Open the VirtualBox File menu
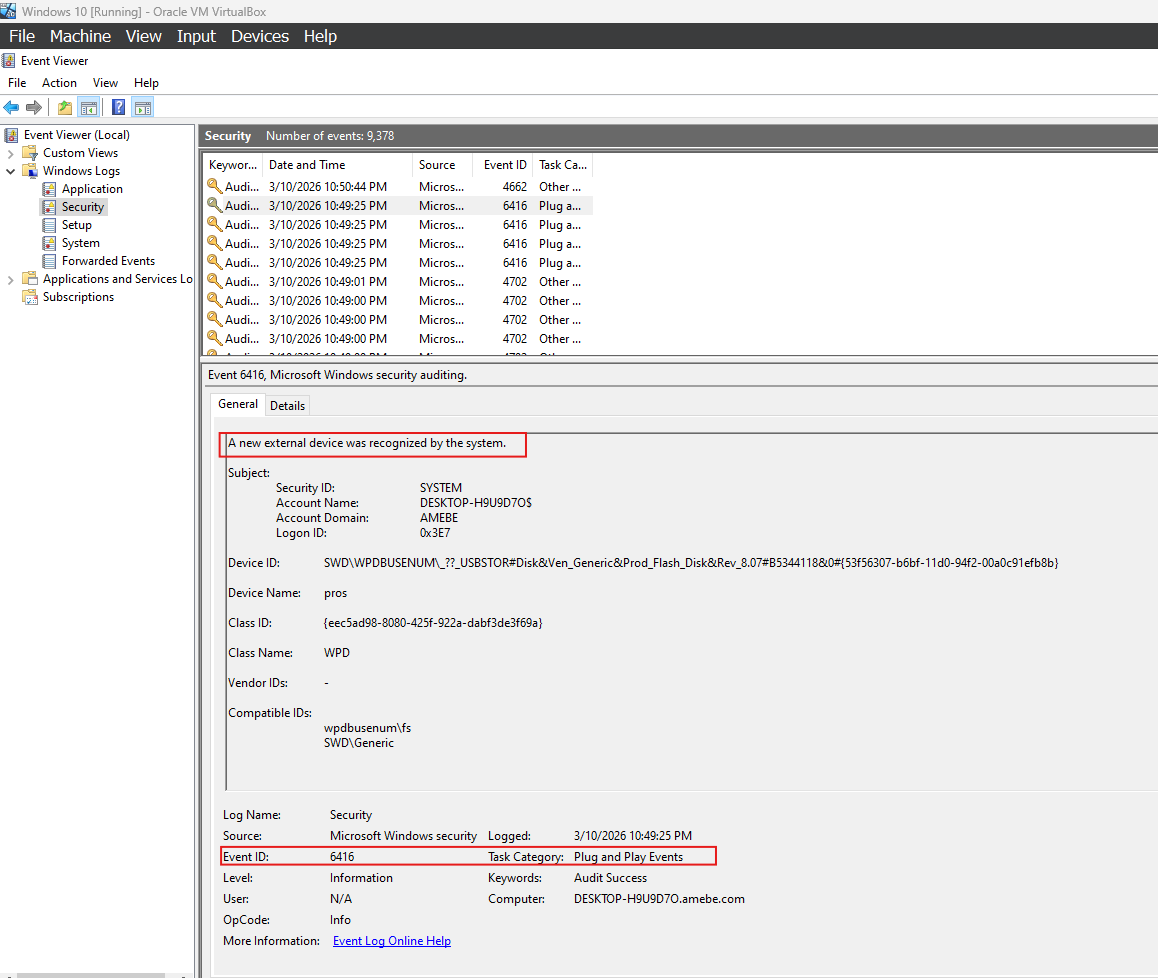1158x978 pixels. click(x=22, y=36)
